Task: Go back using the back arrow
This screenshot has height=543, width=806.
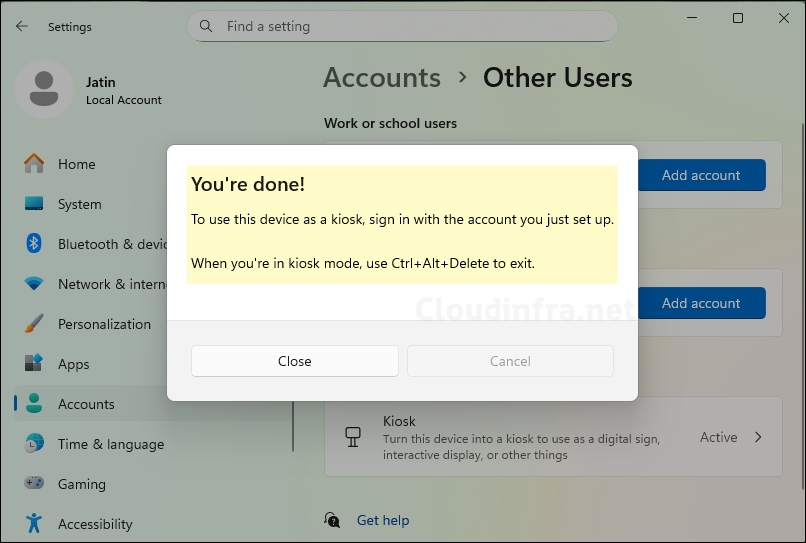Action: (22, 27)
